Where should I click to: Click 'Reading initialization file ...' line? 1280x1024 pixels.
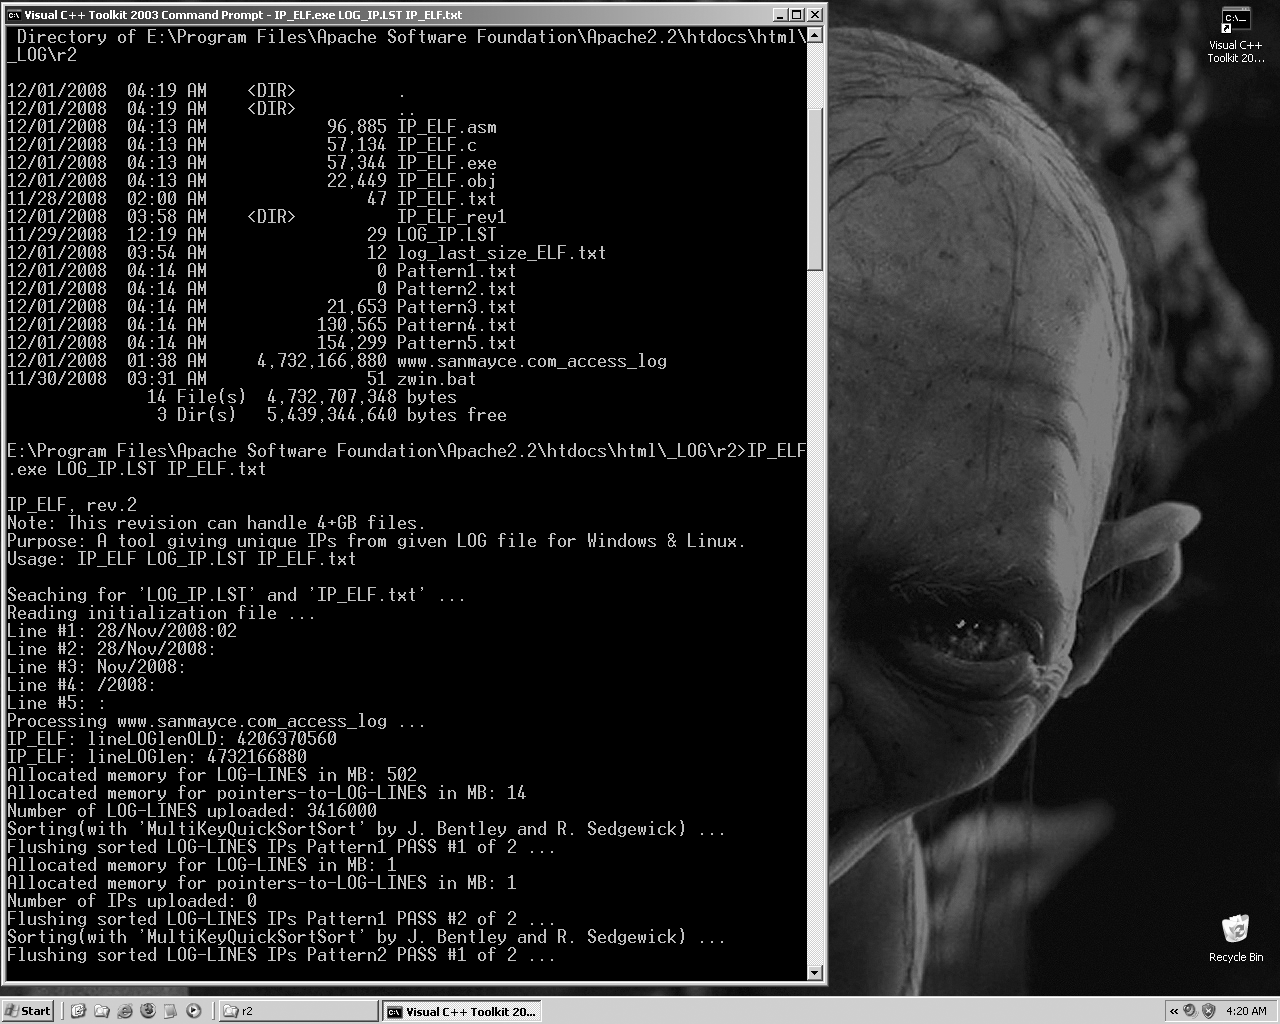coord(162,613)
